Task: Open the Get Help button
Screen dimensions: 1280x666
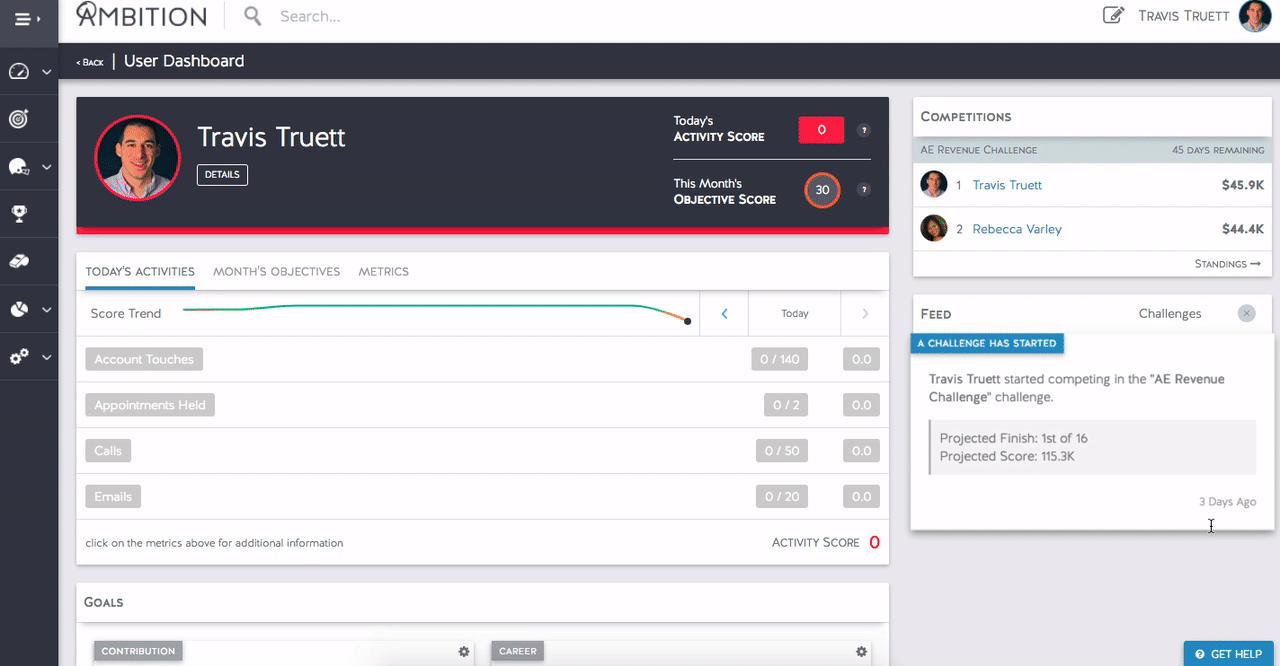Action: (x=1228, y=654)
